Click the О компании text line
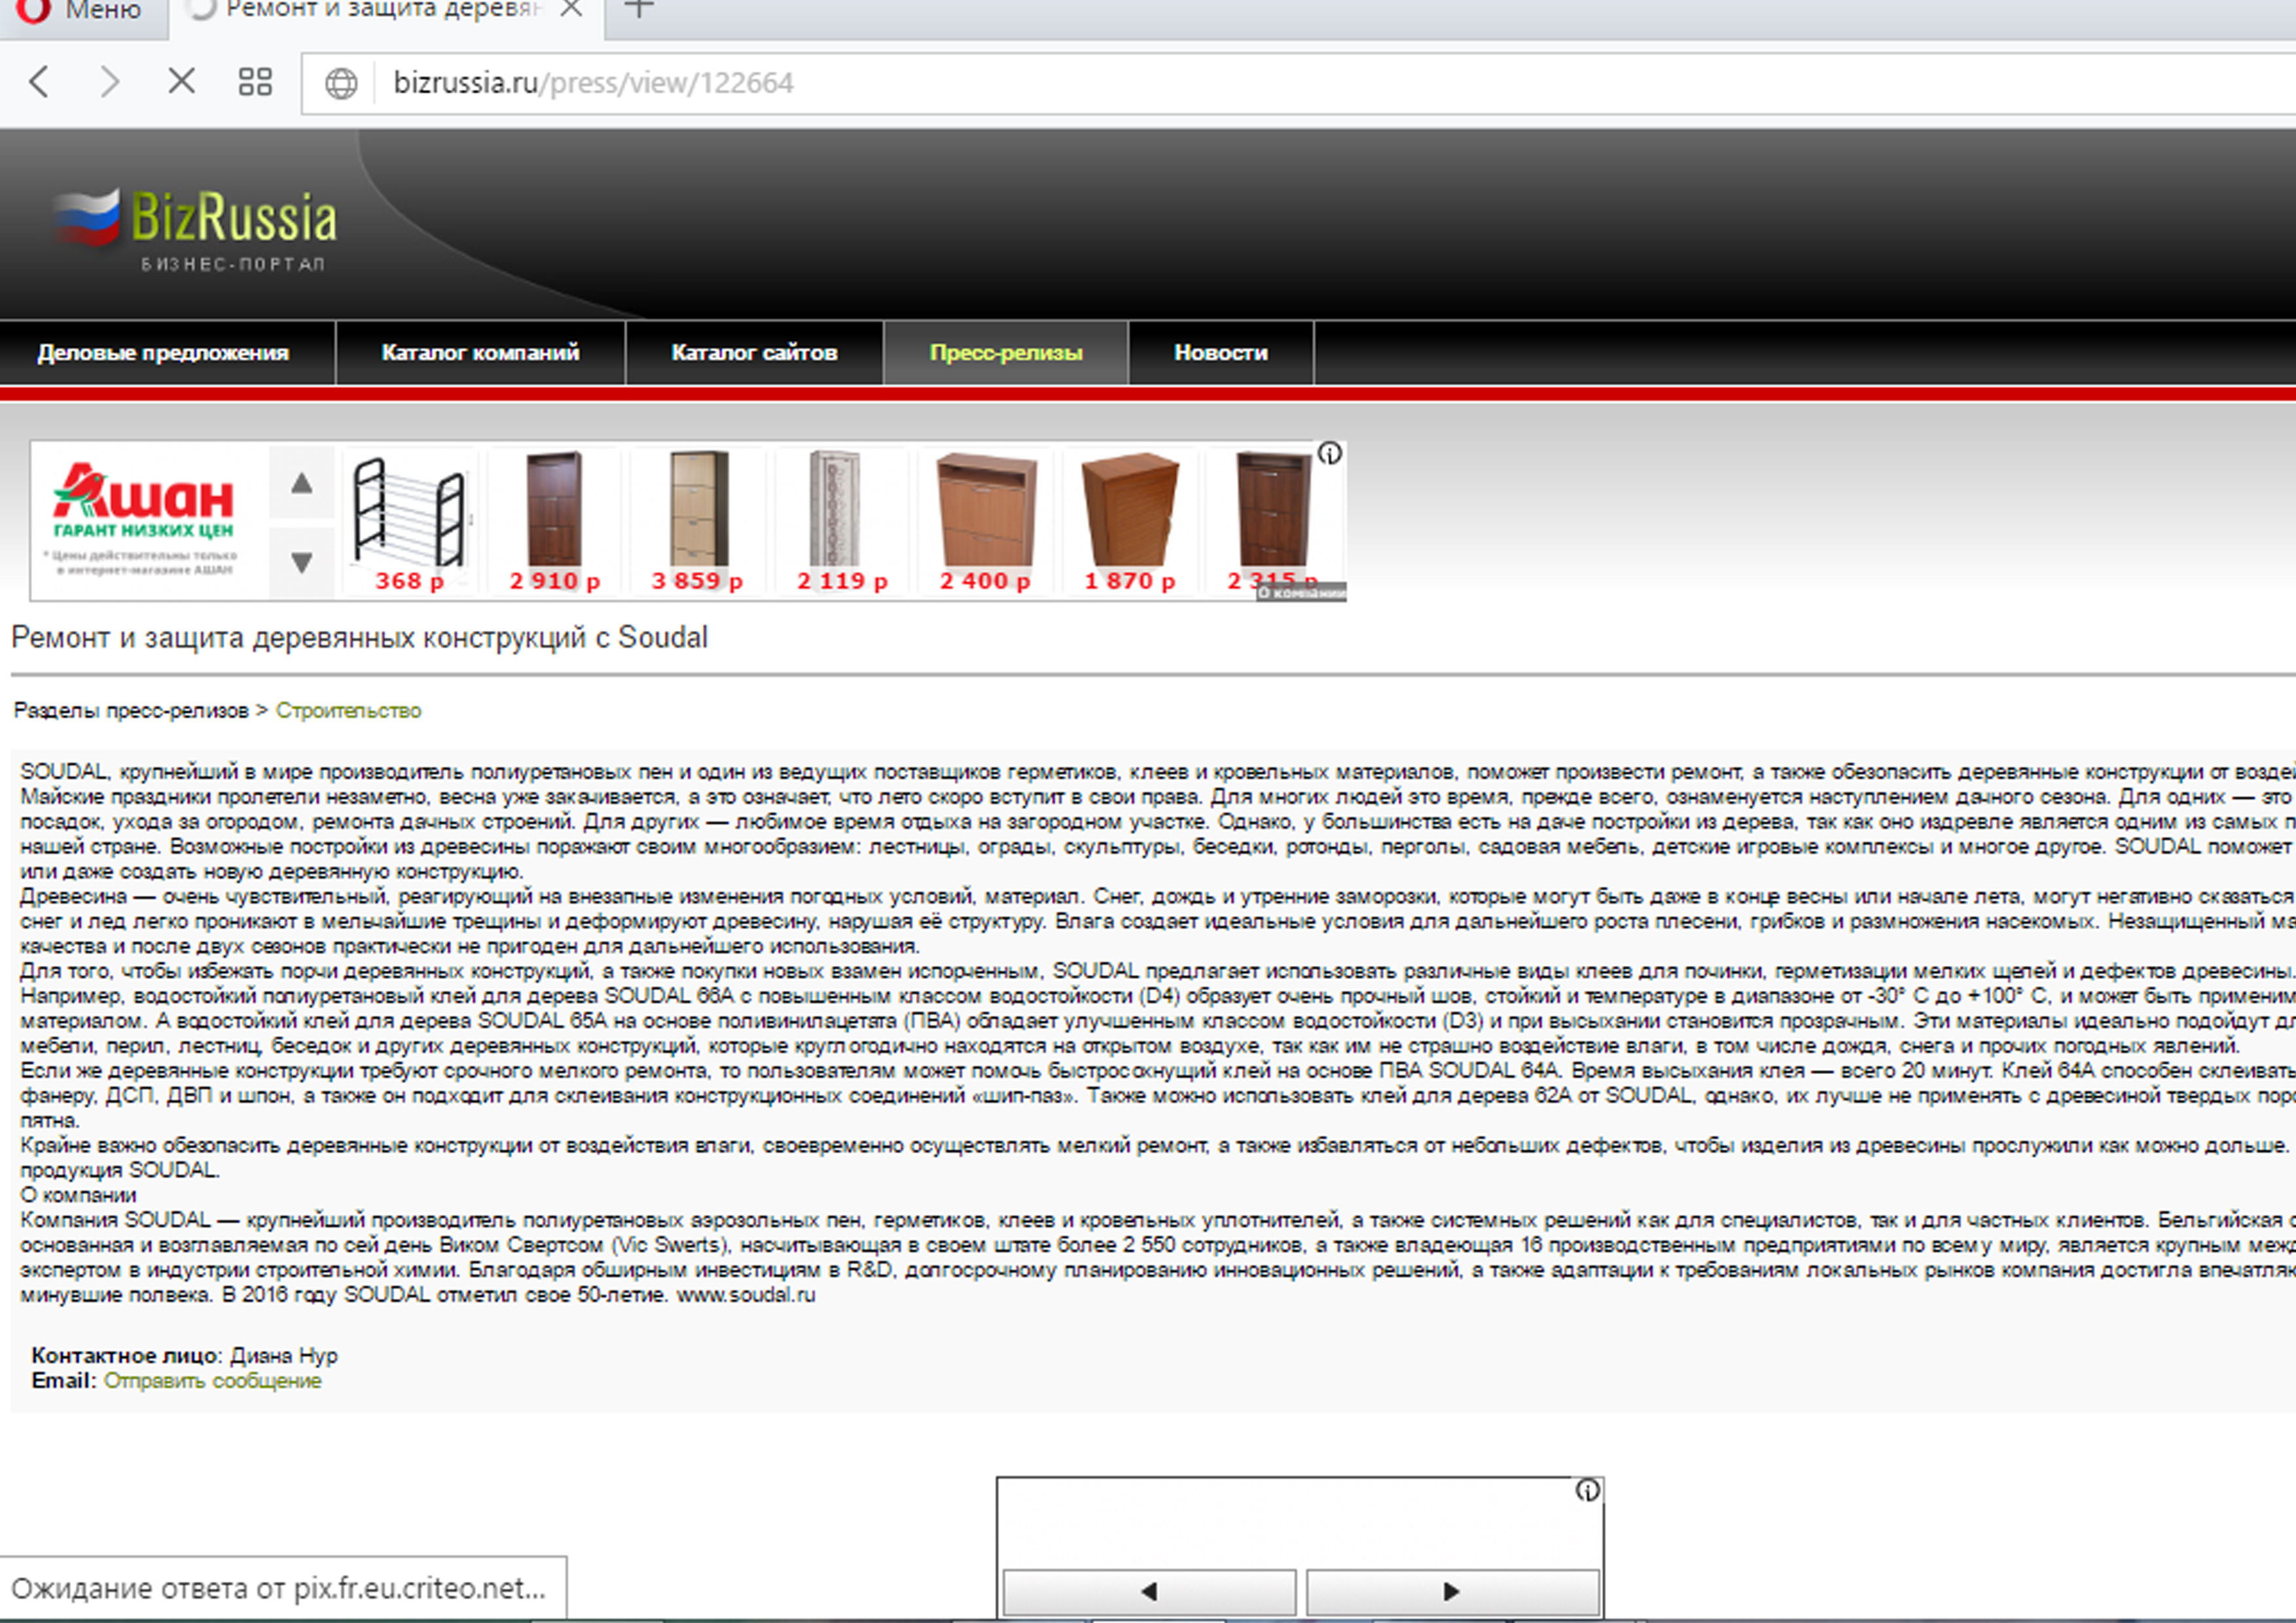Viewport: 2296px width, 1623px height. [x=78, y=1195]
